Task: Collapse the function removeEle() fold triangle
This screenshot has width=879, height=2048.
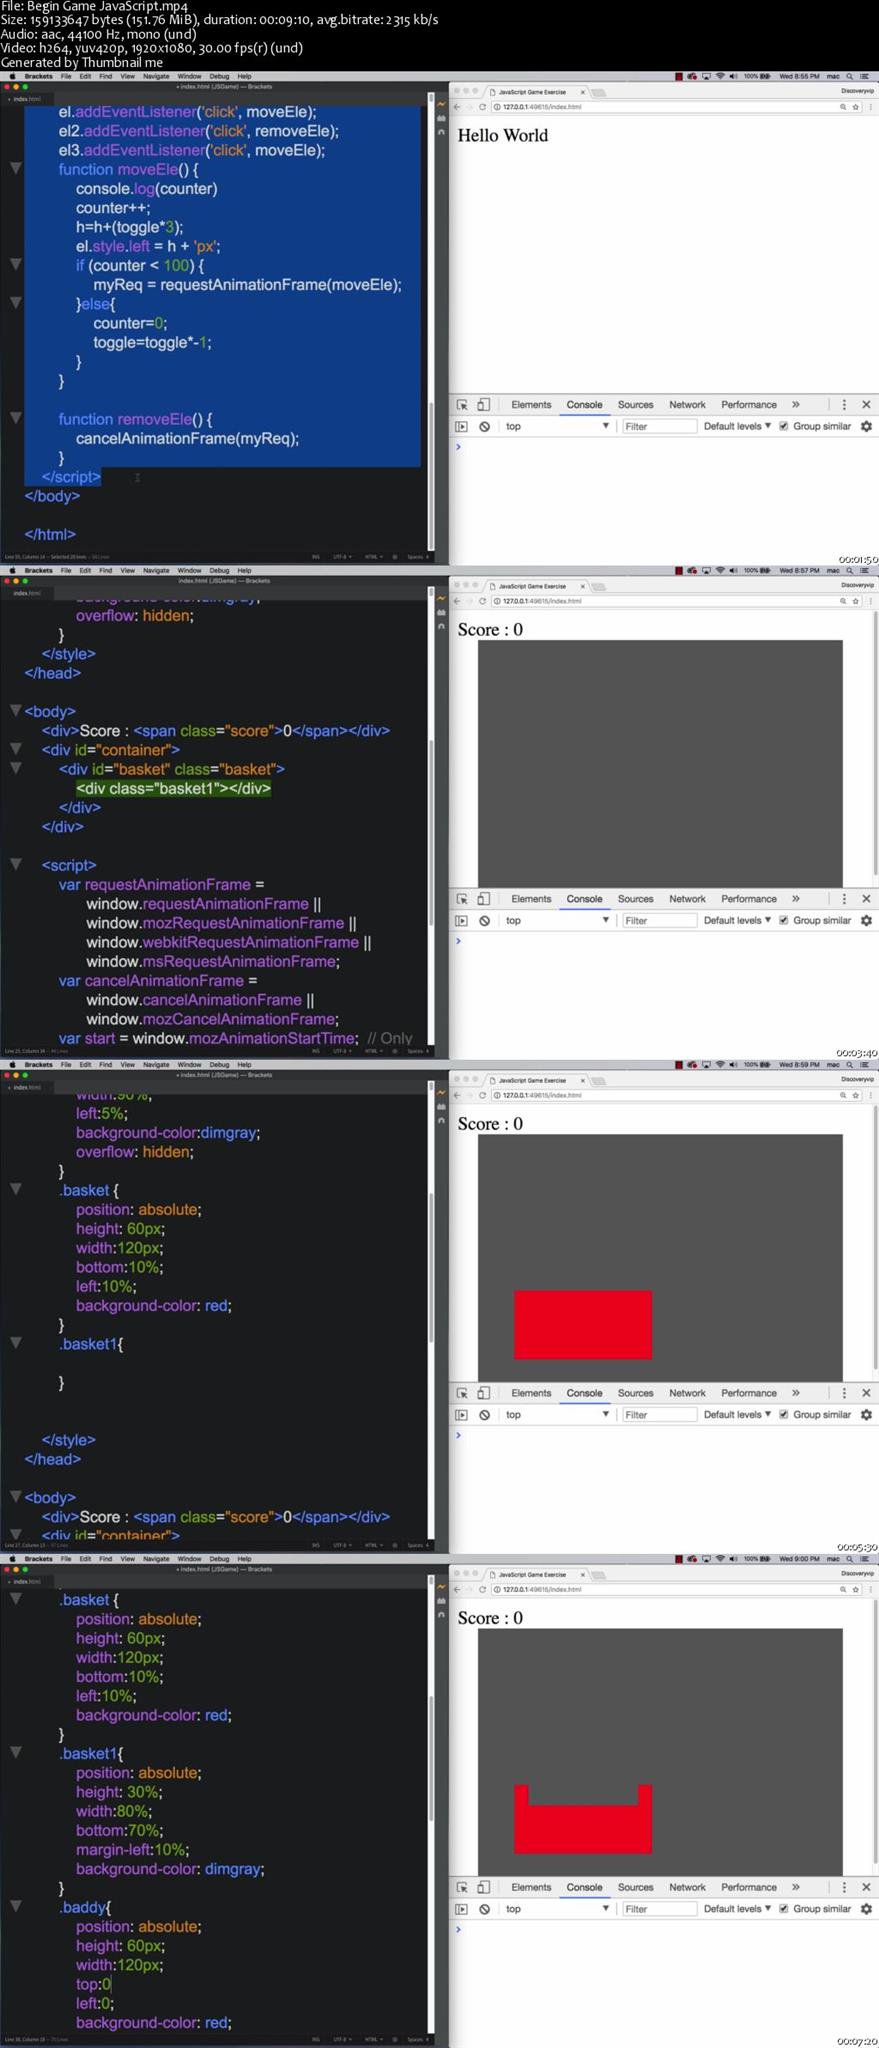Action: (x=15, y=418)
